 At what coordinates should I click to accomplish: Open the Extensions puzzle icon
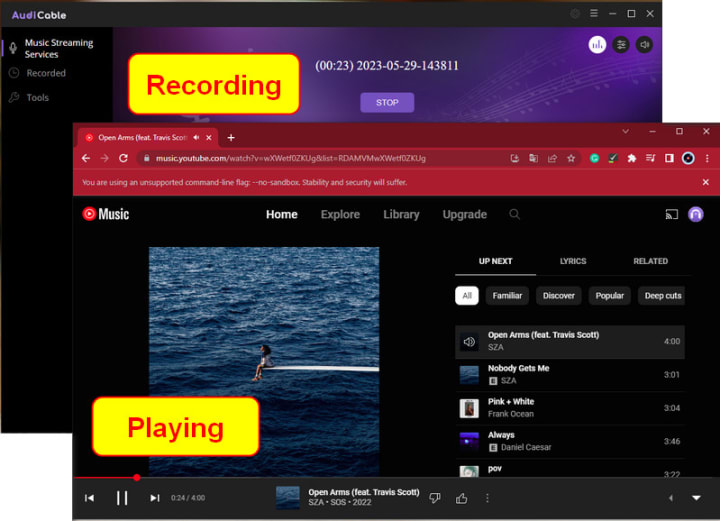coord(632,158)
